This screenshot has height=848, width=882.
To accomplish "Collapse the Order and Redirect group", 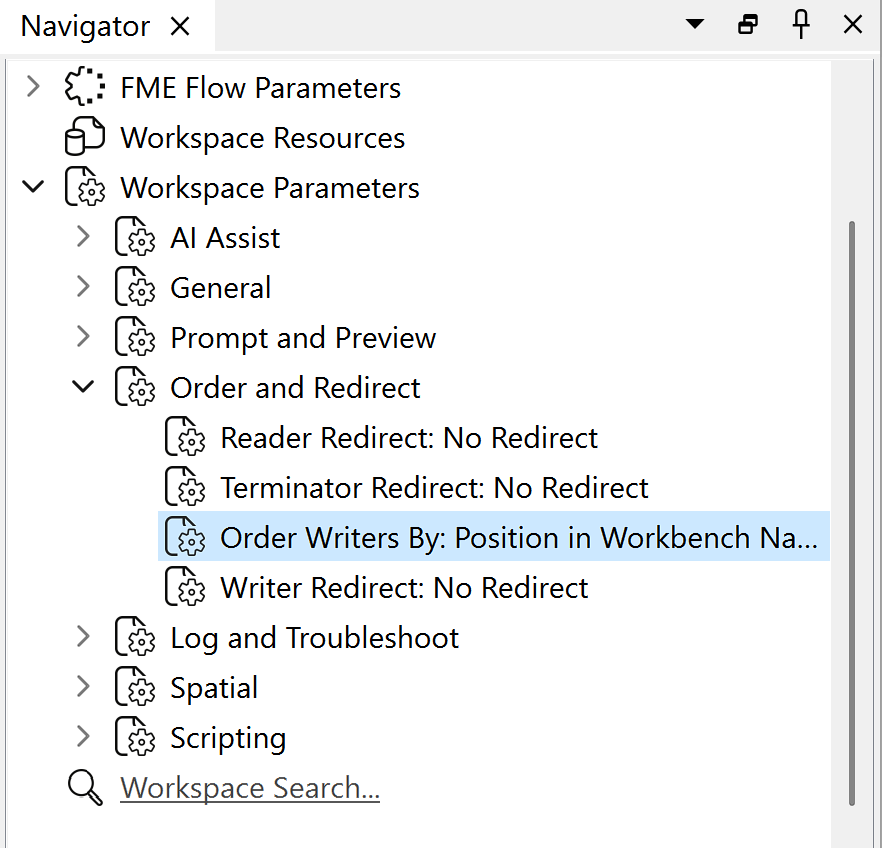I will [x=83, y=387].
